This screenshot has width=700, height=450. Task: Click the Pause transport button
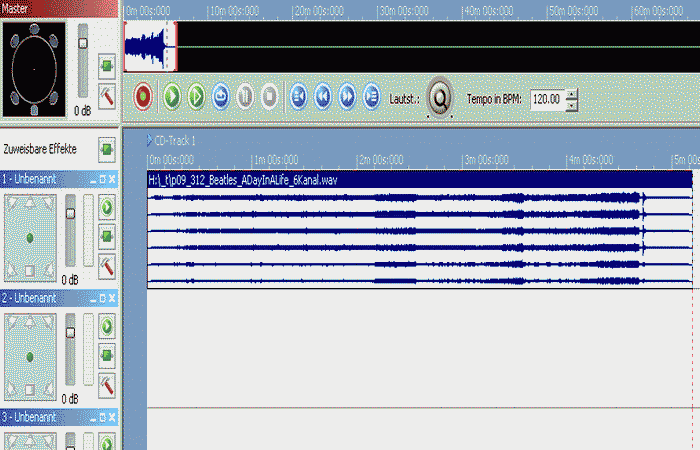pos(245,96)
